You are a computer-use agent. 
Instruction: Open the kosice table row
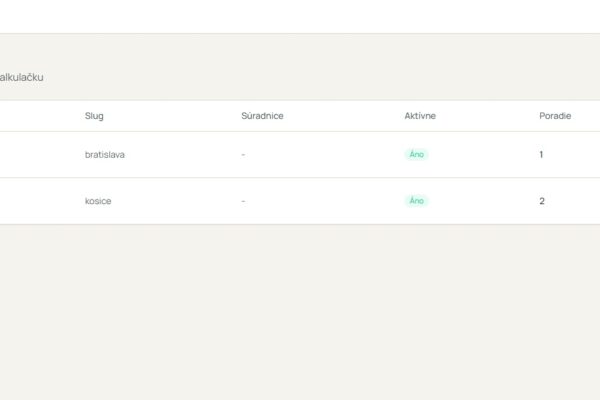pos(300,201)
